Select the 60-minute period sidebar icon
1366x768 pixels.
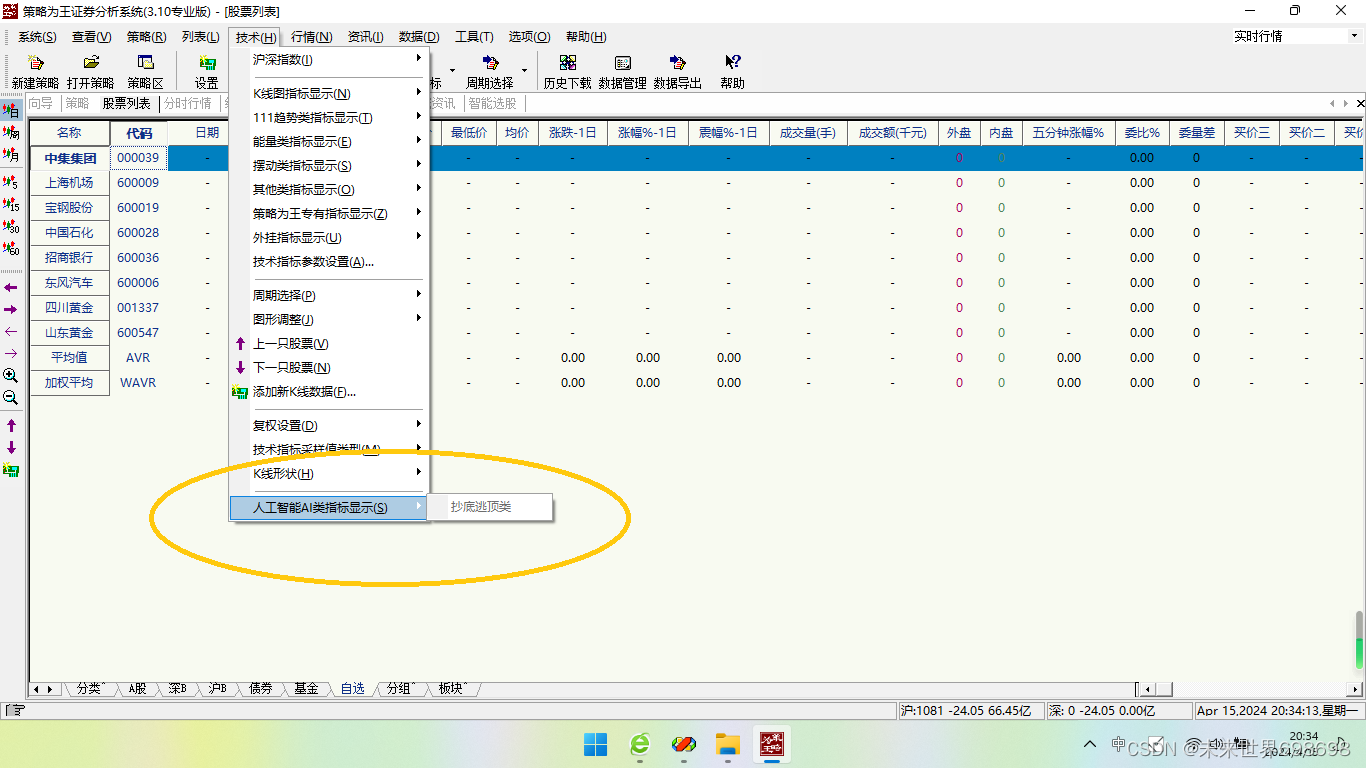point(11,250)
